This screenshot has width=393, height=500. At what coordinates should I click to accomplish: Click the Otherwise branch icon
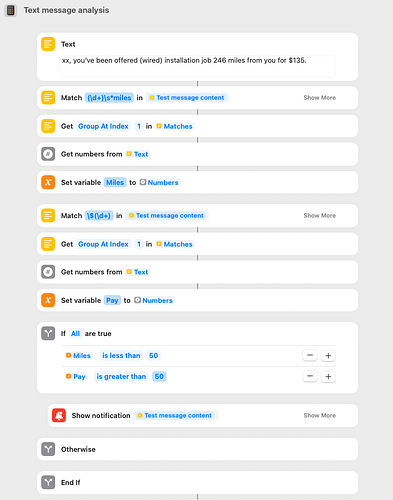(48, 449)
